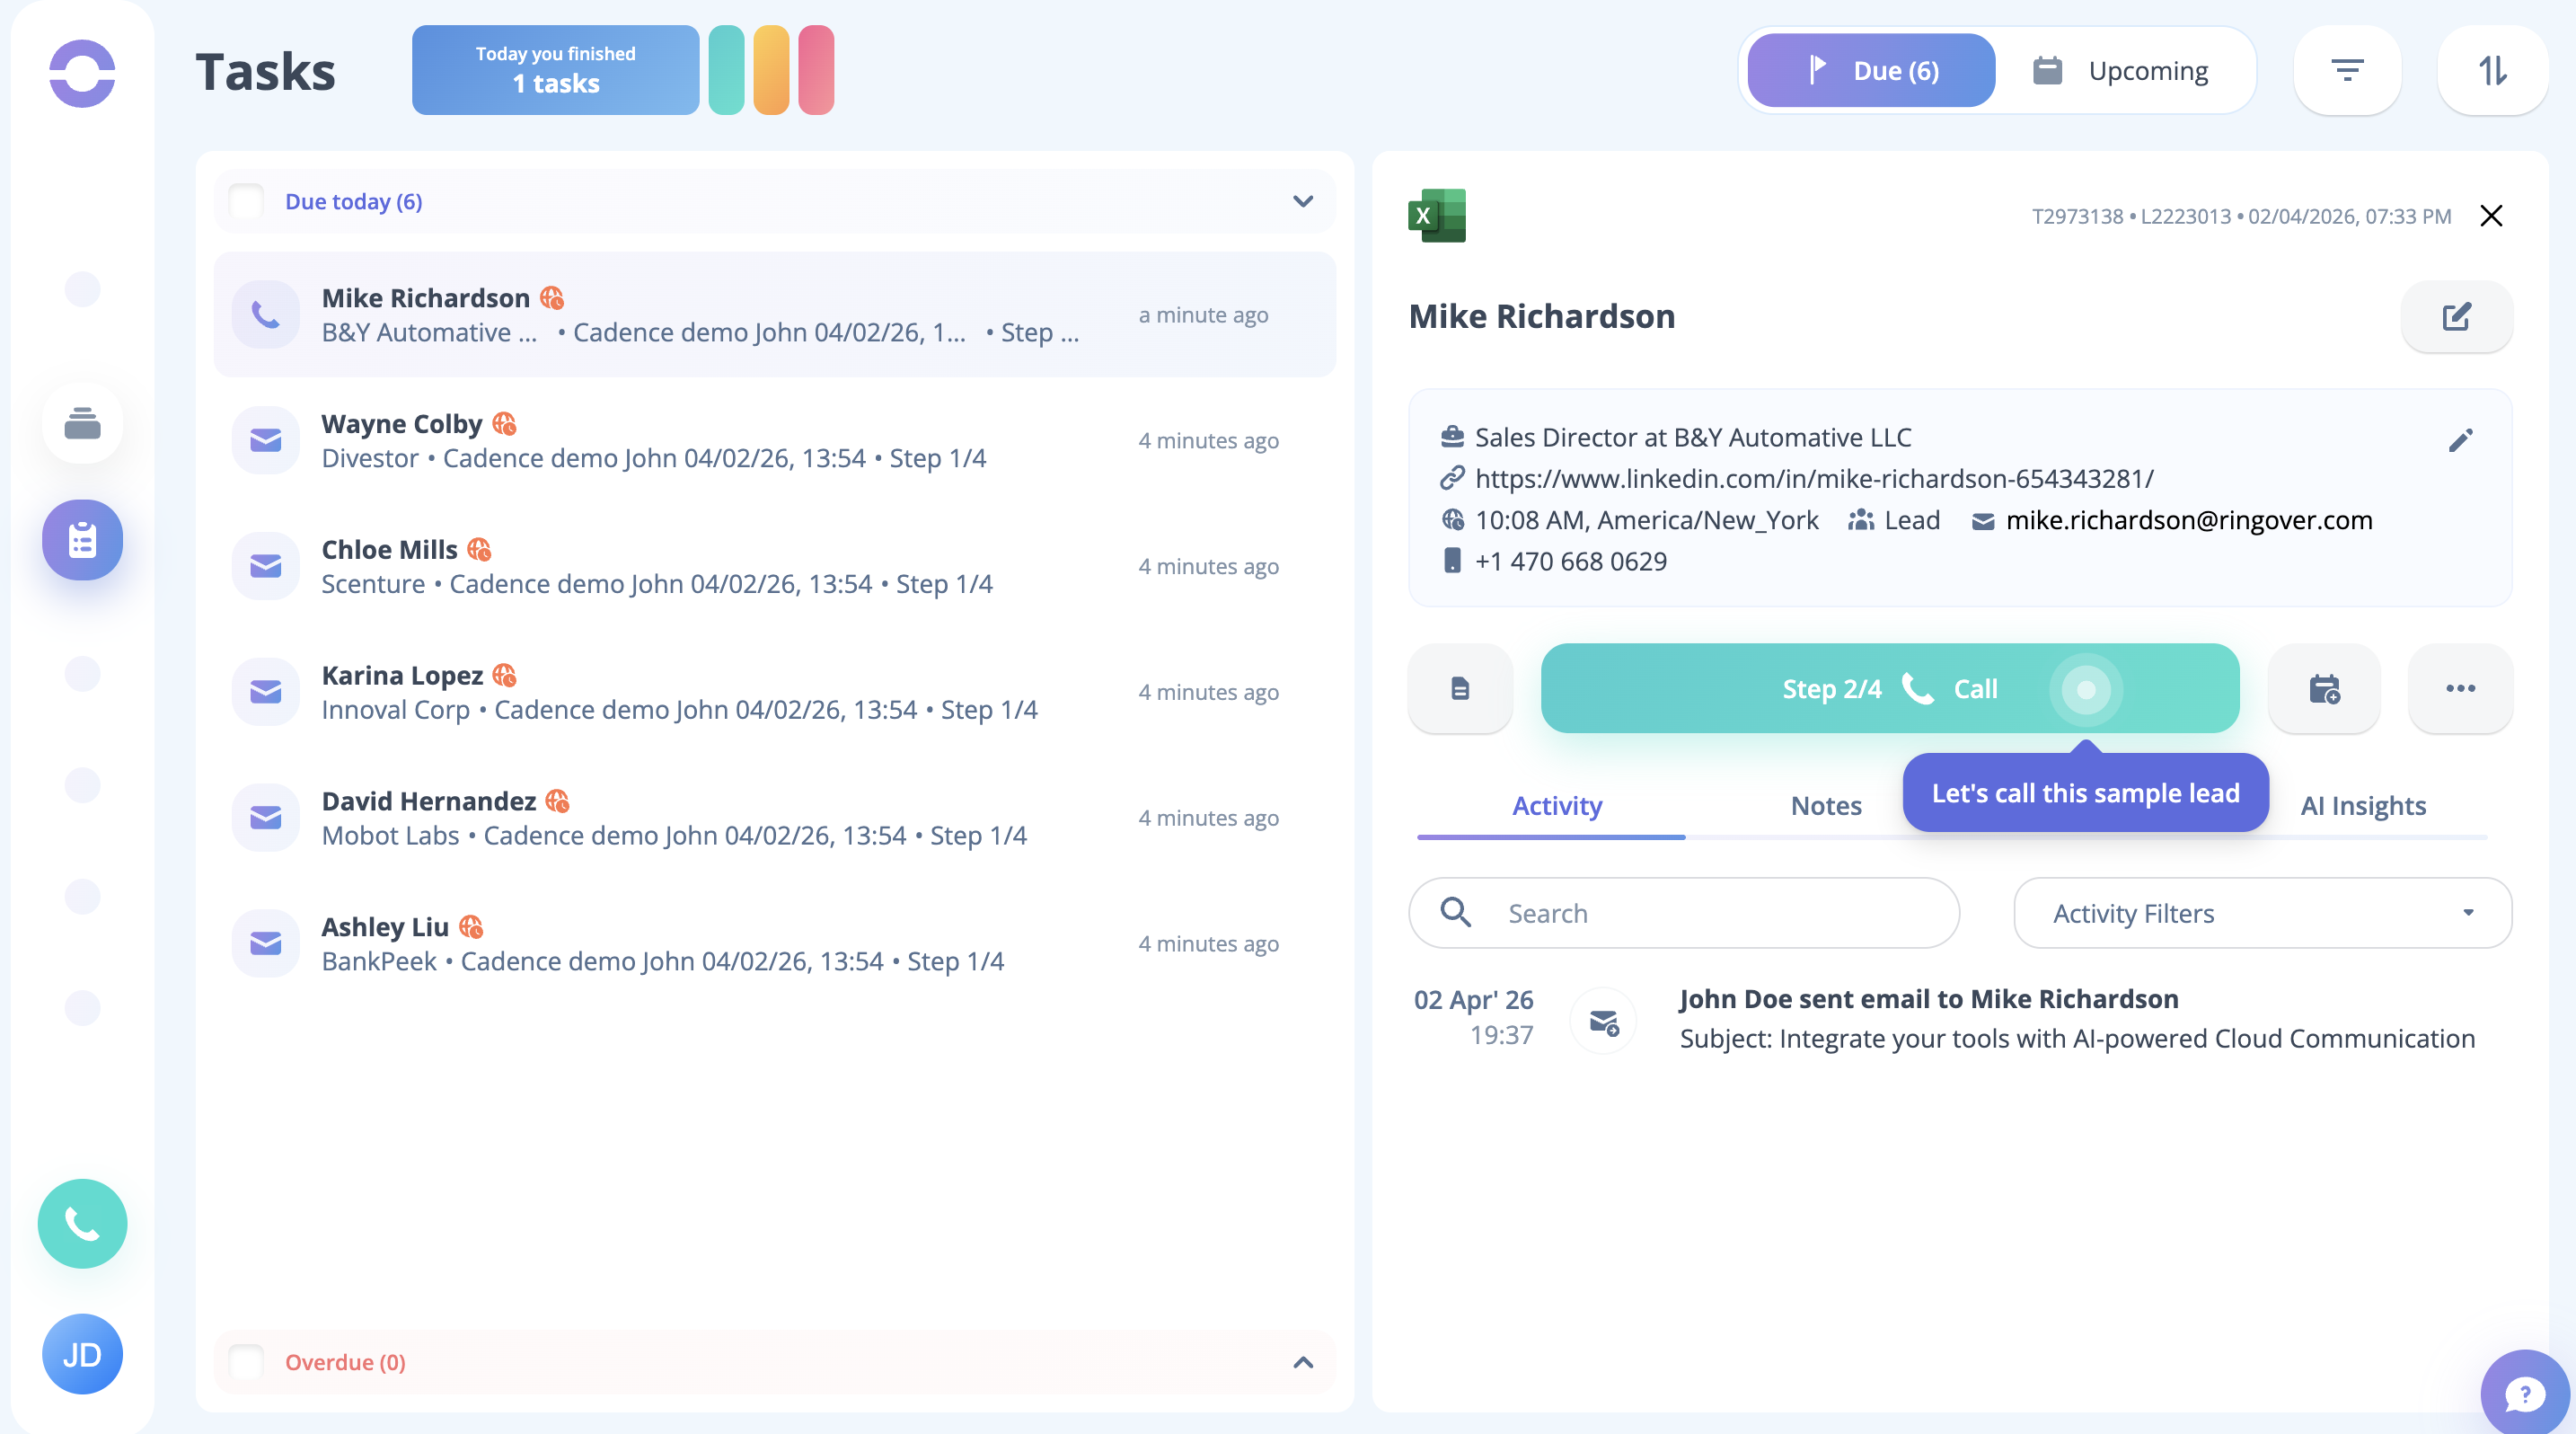Click the edit lead icon beside Mike Richardson
Image resolution: width=2576 pixels, height=1434 pixels.
click(x=2456, y=317)
